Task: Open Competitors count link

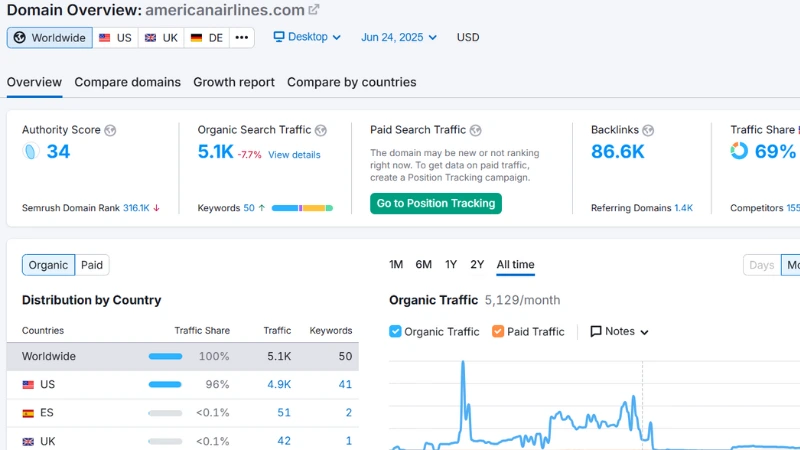Action: tap(793, 208)
